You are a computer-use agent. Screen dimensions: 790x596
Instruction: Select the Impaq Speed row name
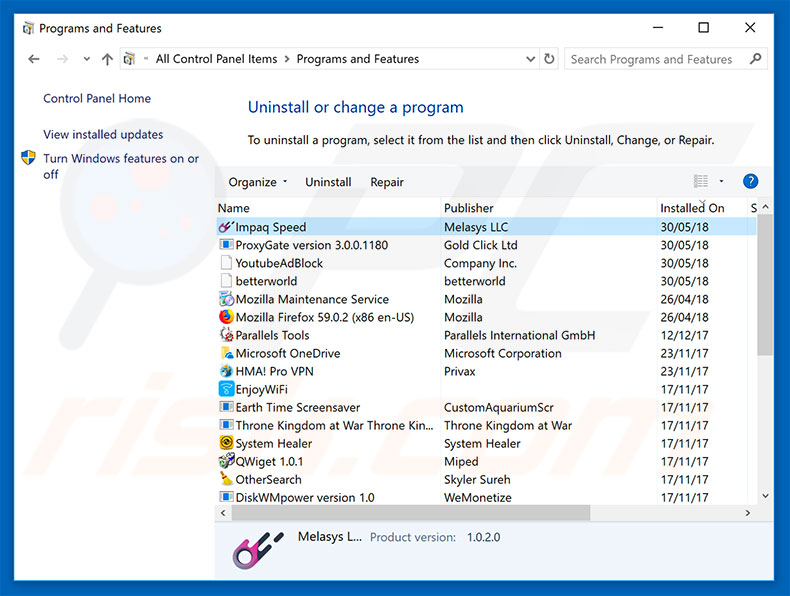point(271,227)
